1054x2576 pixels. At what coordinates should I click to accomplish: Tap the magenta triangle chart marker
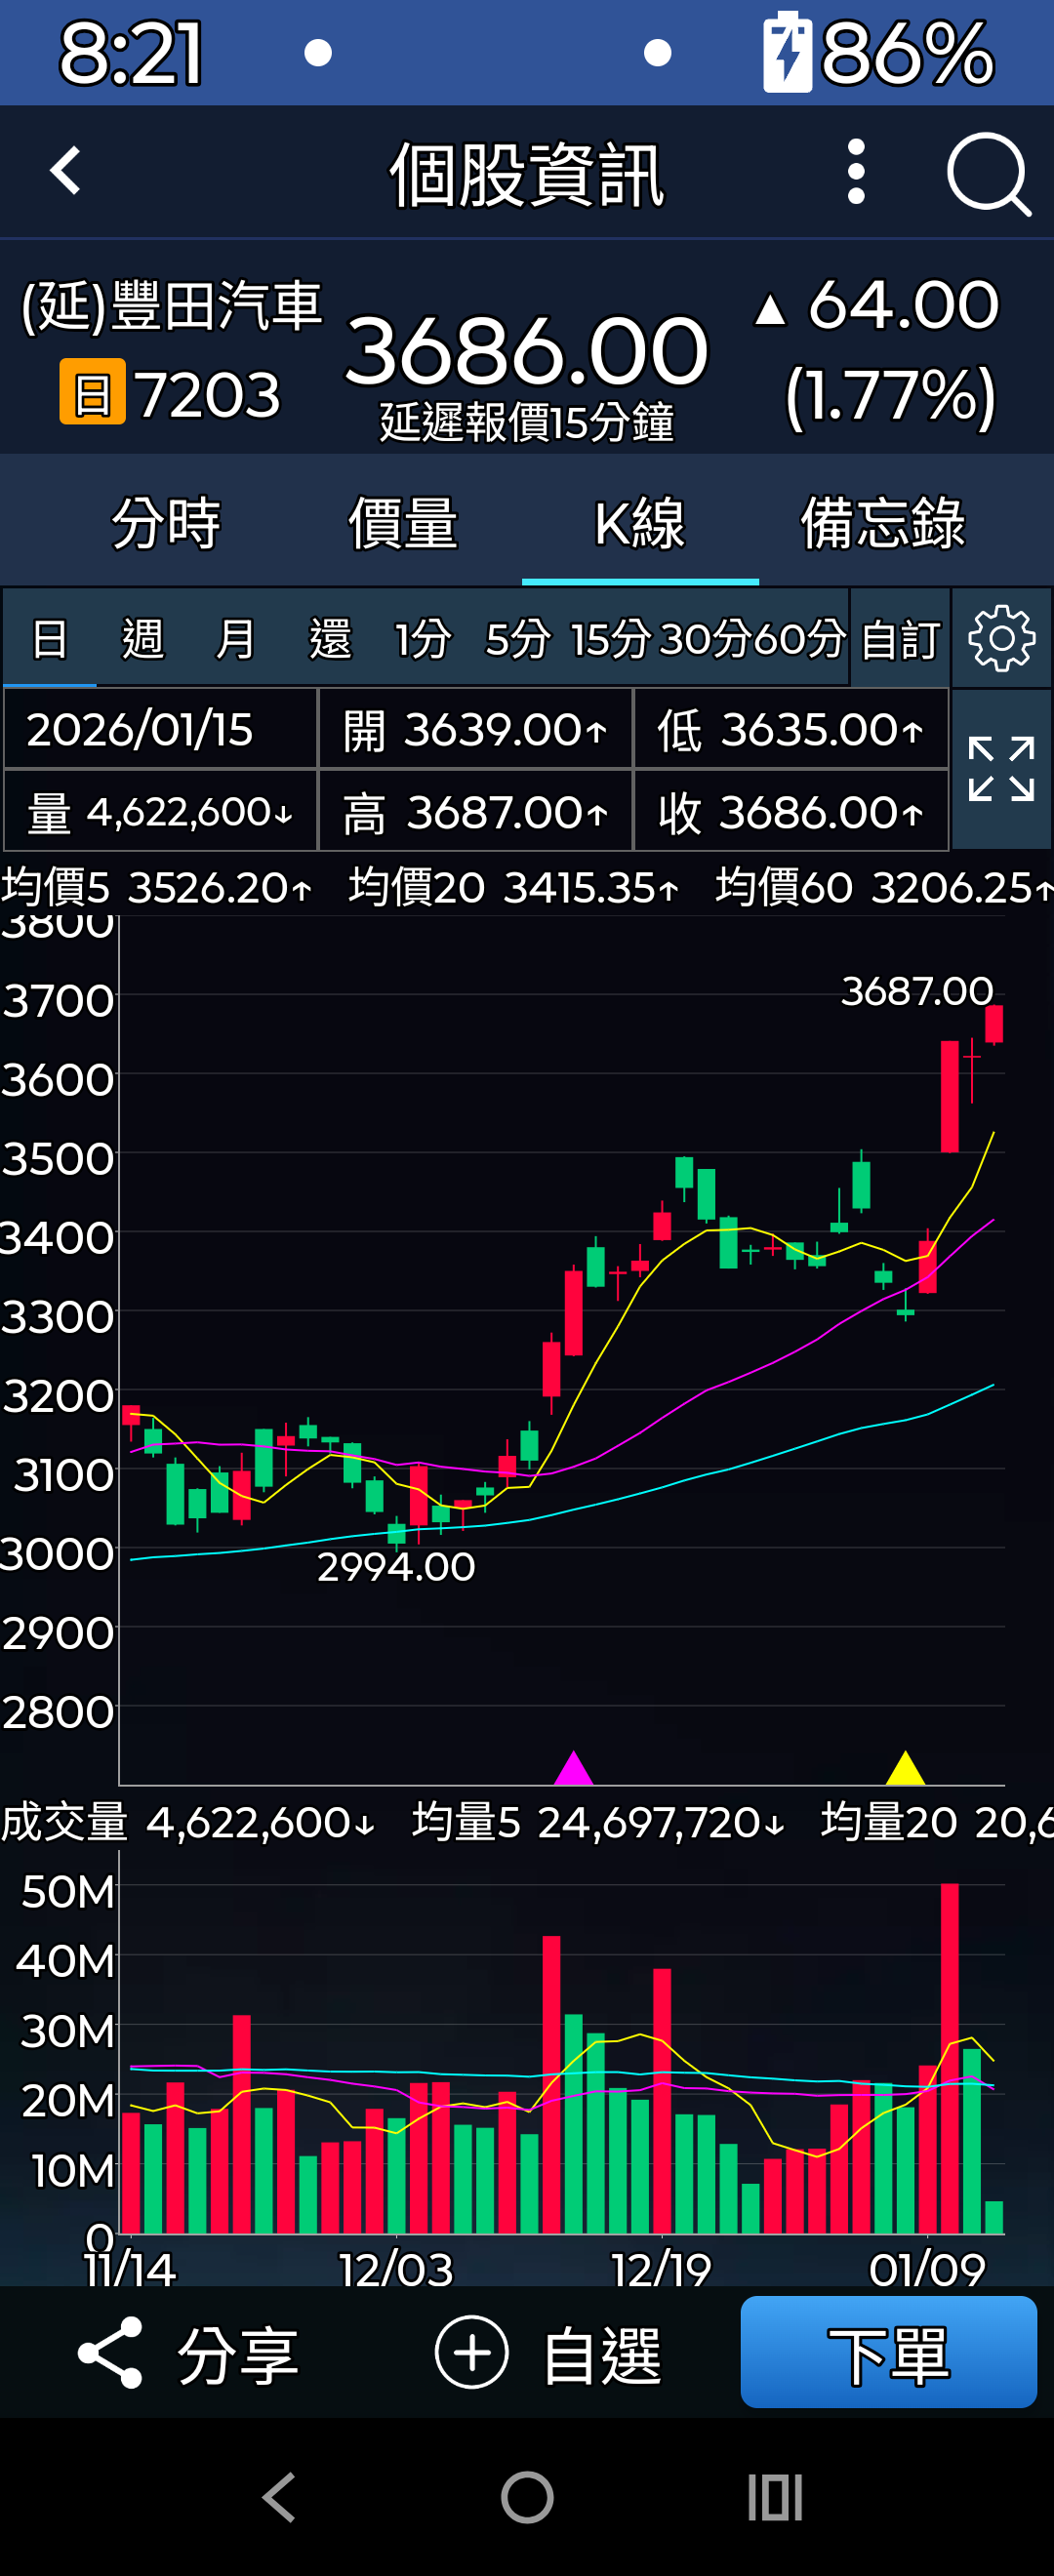click(x=574, y=1768)
